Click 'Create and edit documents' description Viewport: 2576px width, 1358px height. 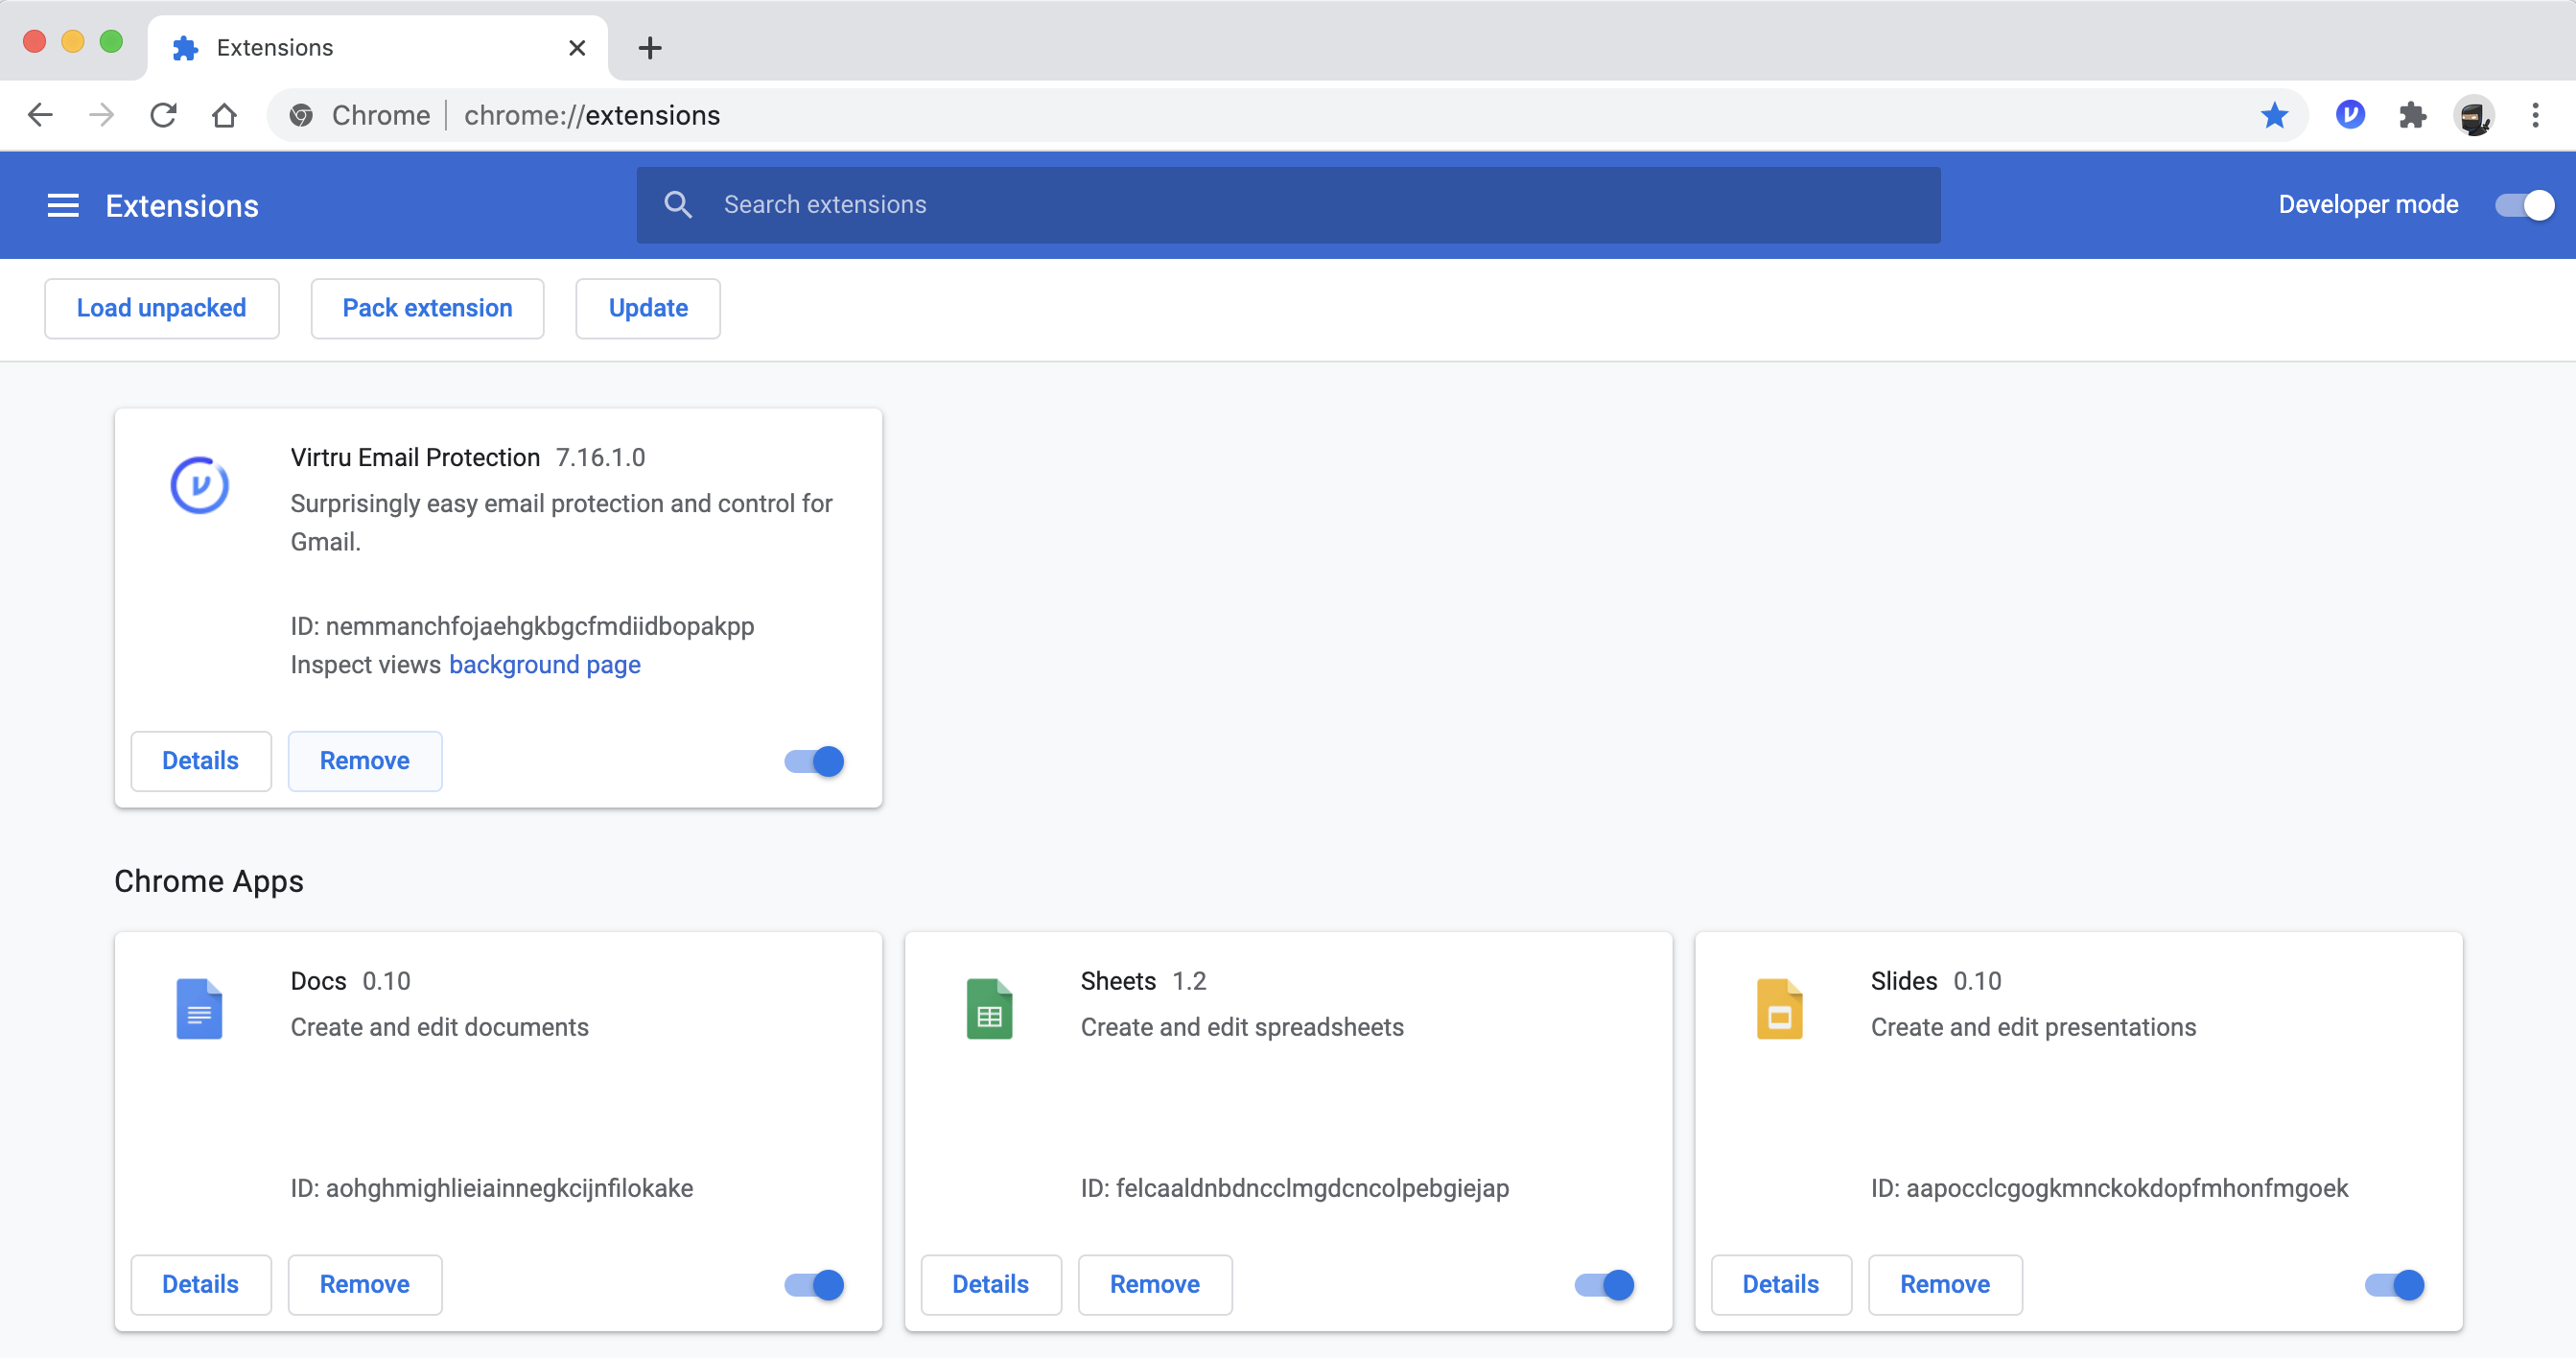click(x=439, y=1027)
